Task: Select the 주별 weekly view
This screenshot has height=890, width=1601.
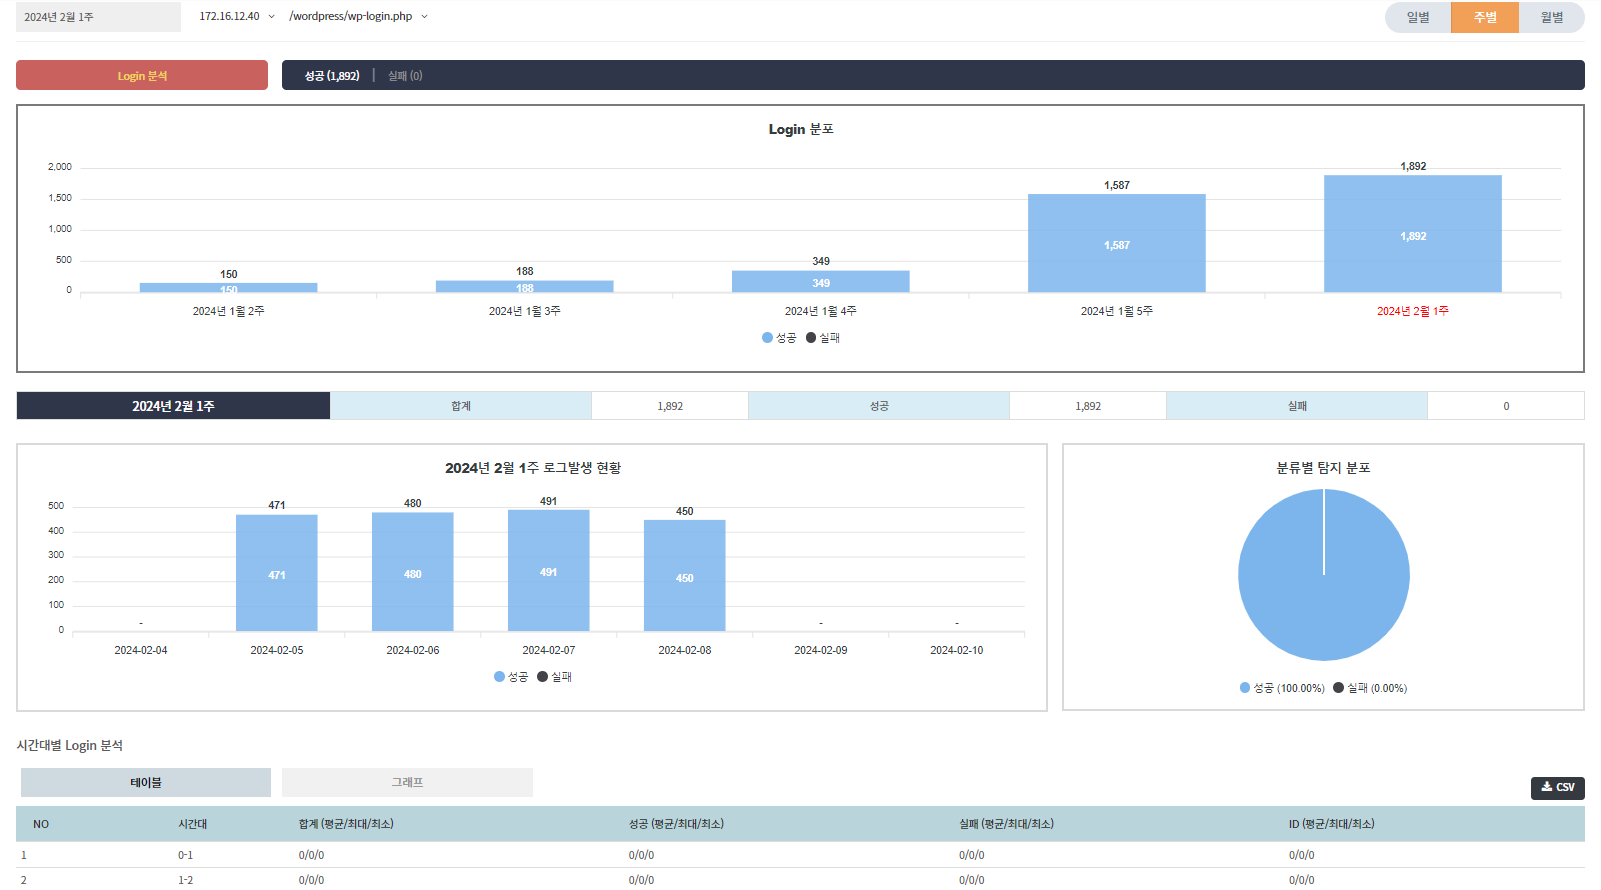Action: tap(1484, 18)
